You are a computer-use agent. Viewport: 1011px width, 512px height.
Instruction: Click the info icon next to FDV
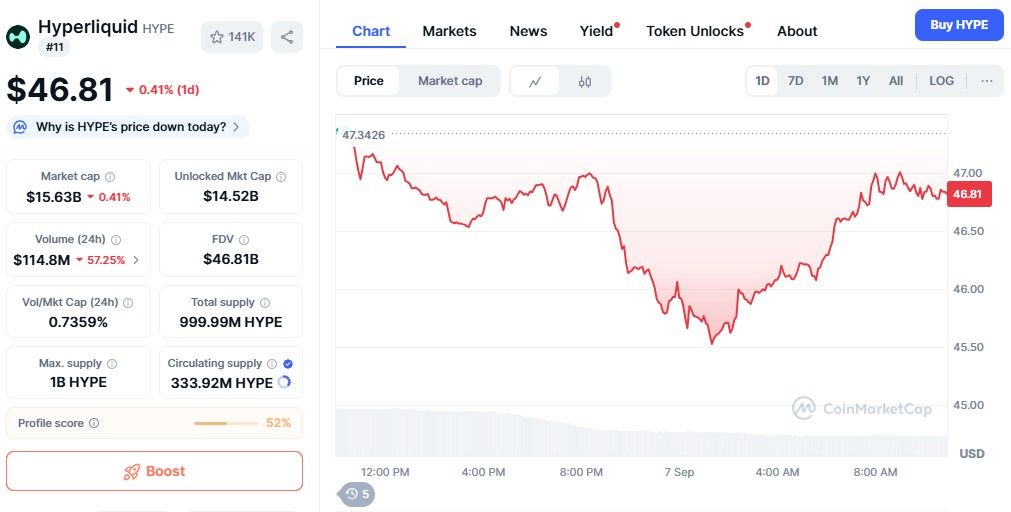[x=244, y=240]
